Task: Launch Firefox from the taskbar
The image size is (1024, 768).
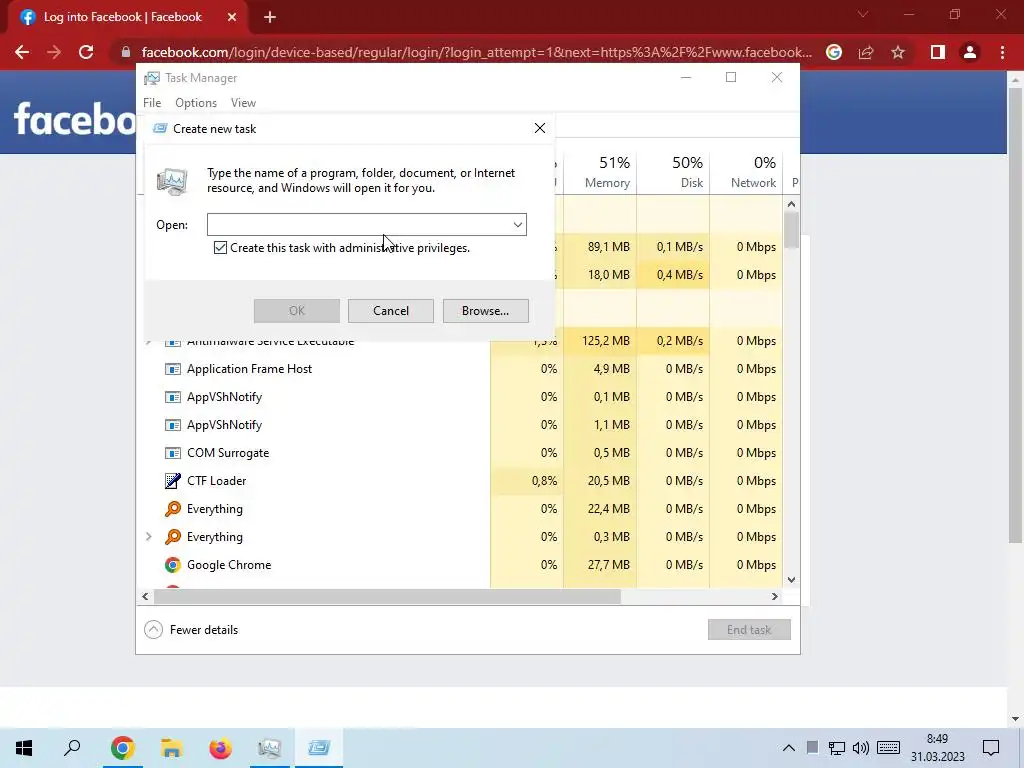Action: (x=220, y=748)
